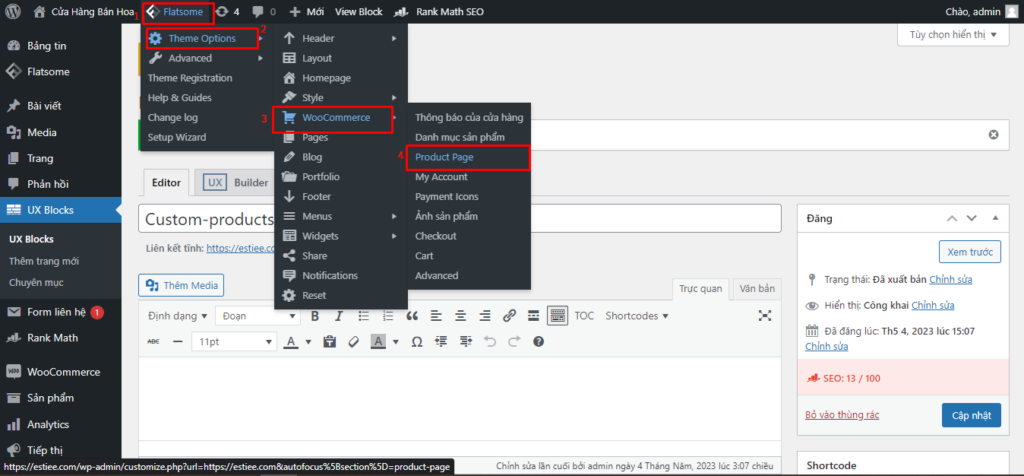Click the insert link icon
The image size is (1024, 476).
coord(509,316)
